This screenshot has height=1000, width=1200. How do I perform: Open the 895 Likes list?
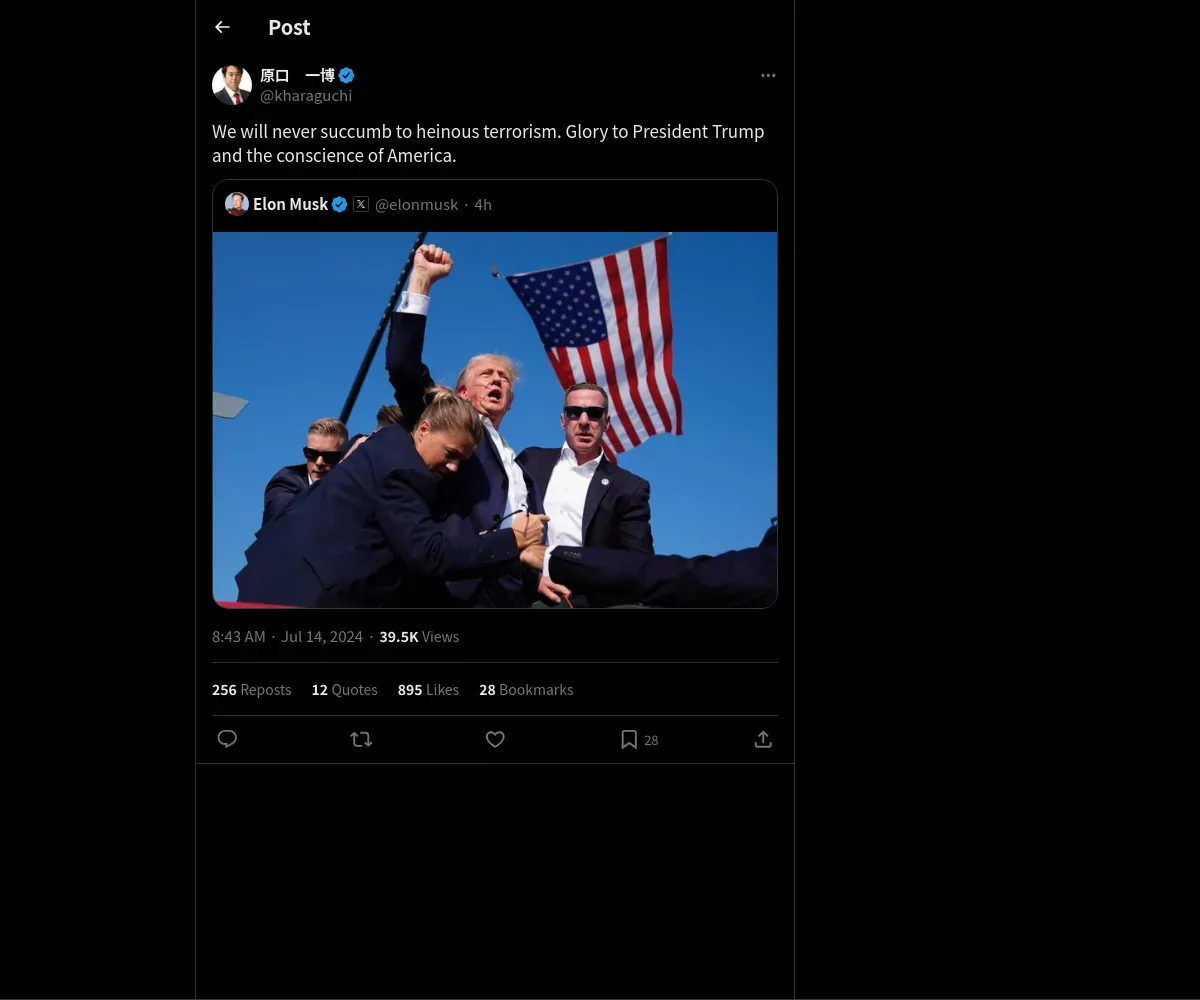tap(428, 690)
